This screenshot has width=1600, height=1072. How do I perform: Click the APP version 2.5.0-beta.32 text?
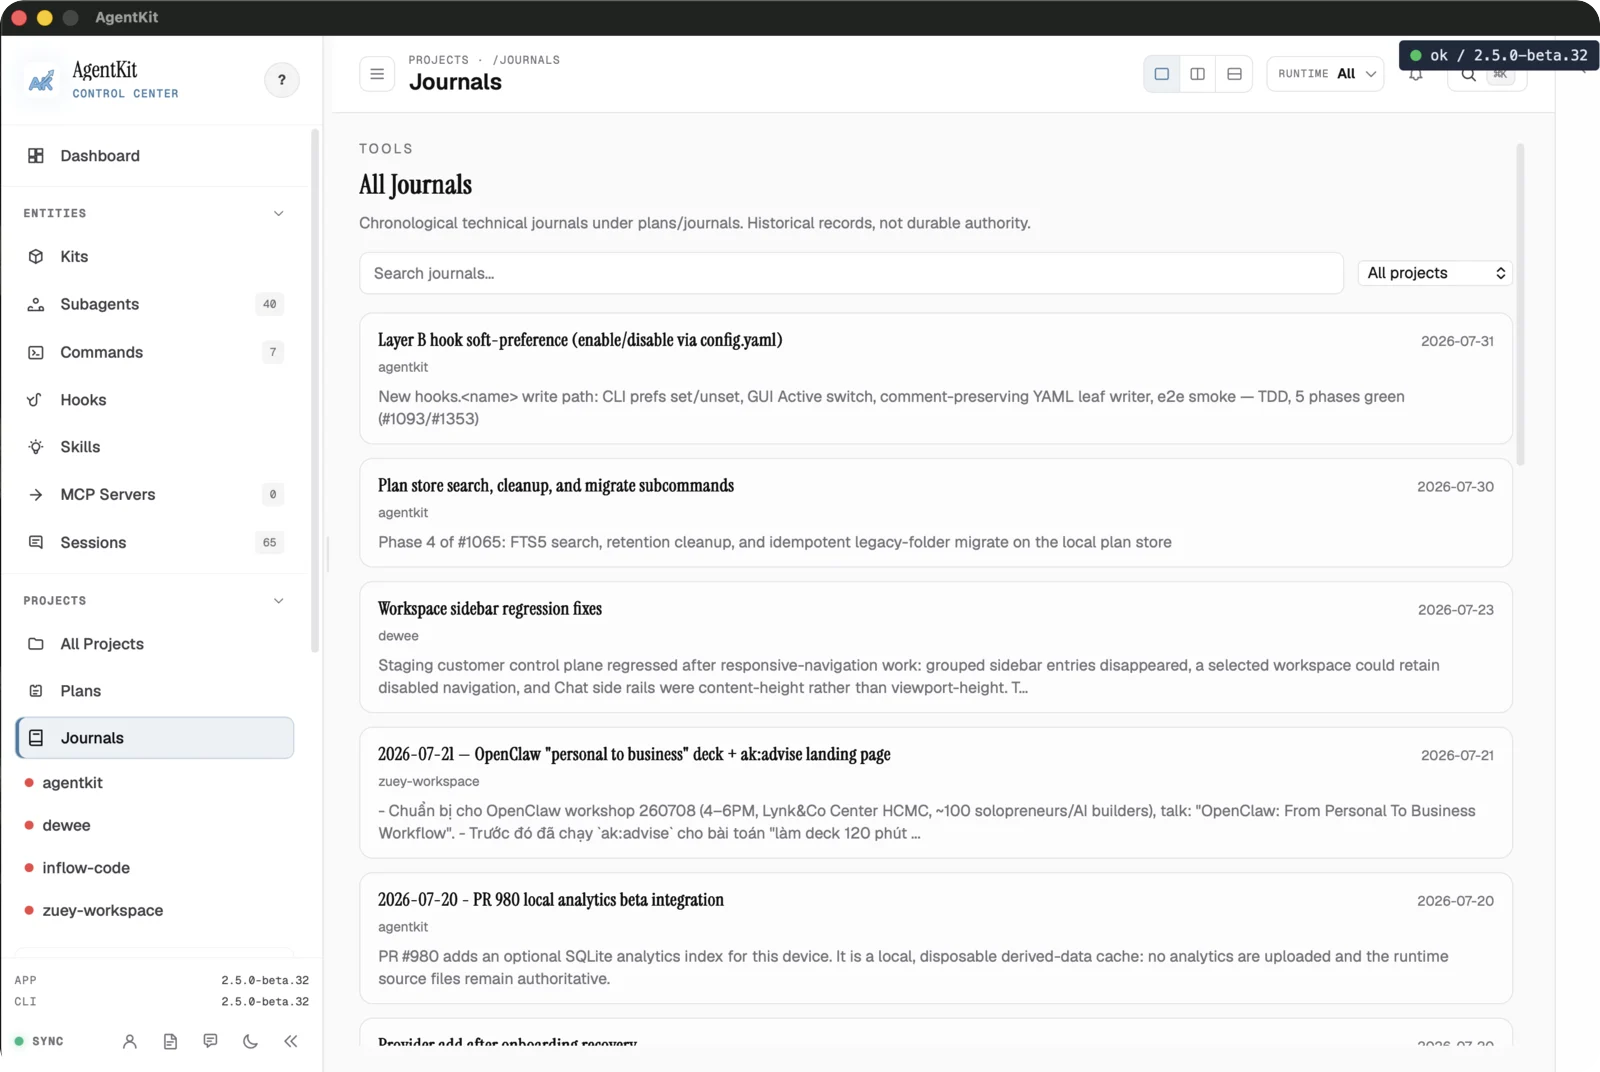point(265,981)
